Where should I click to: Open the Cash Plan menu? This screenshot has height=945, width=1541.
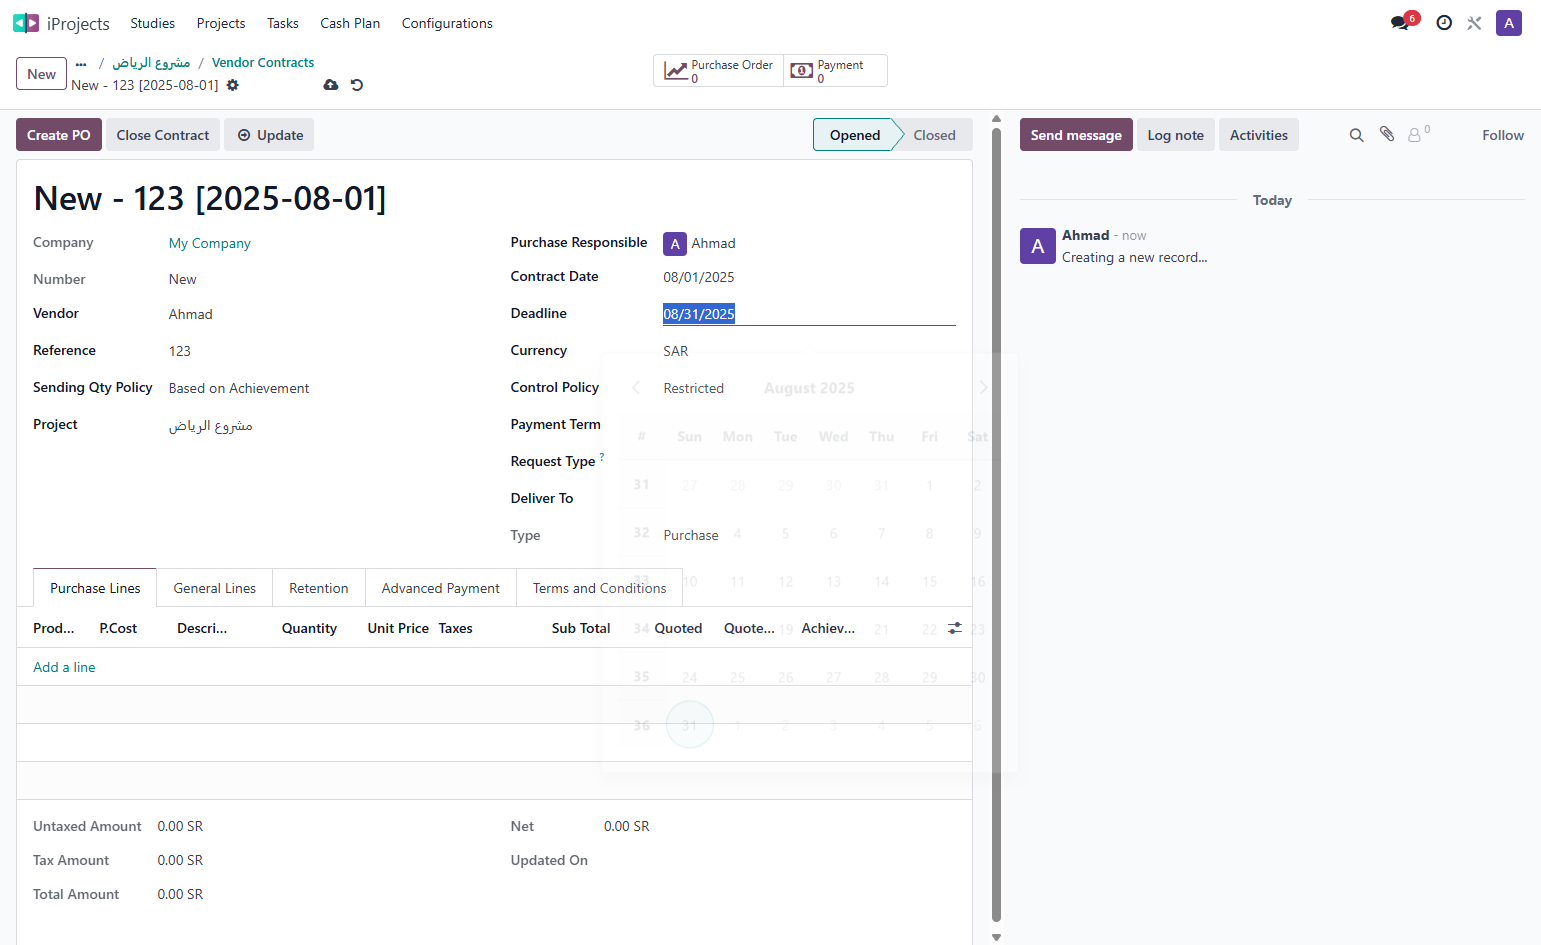(350, 23)
